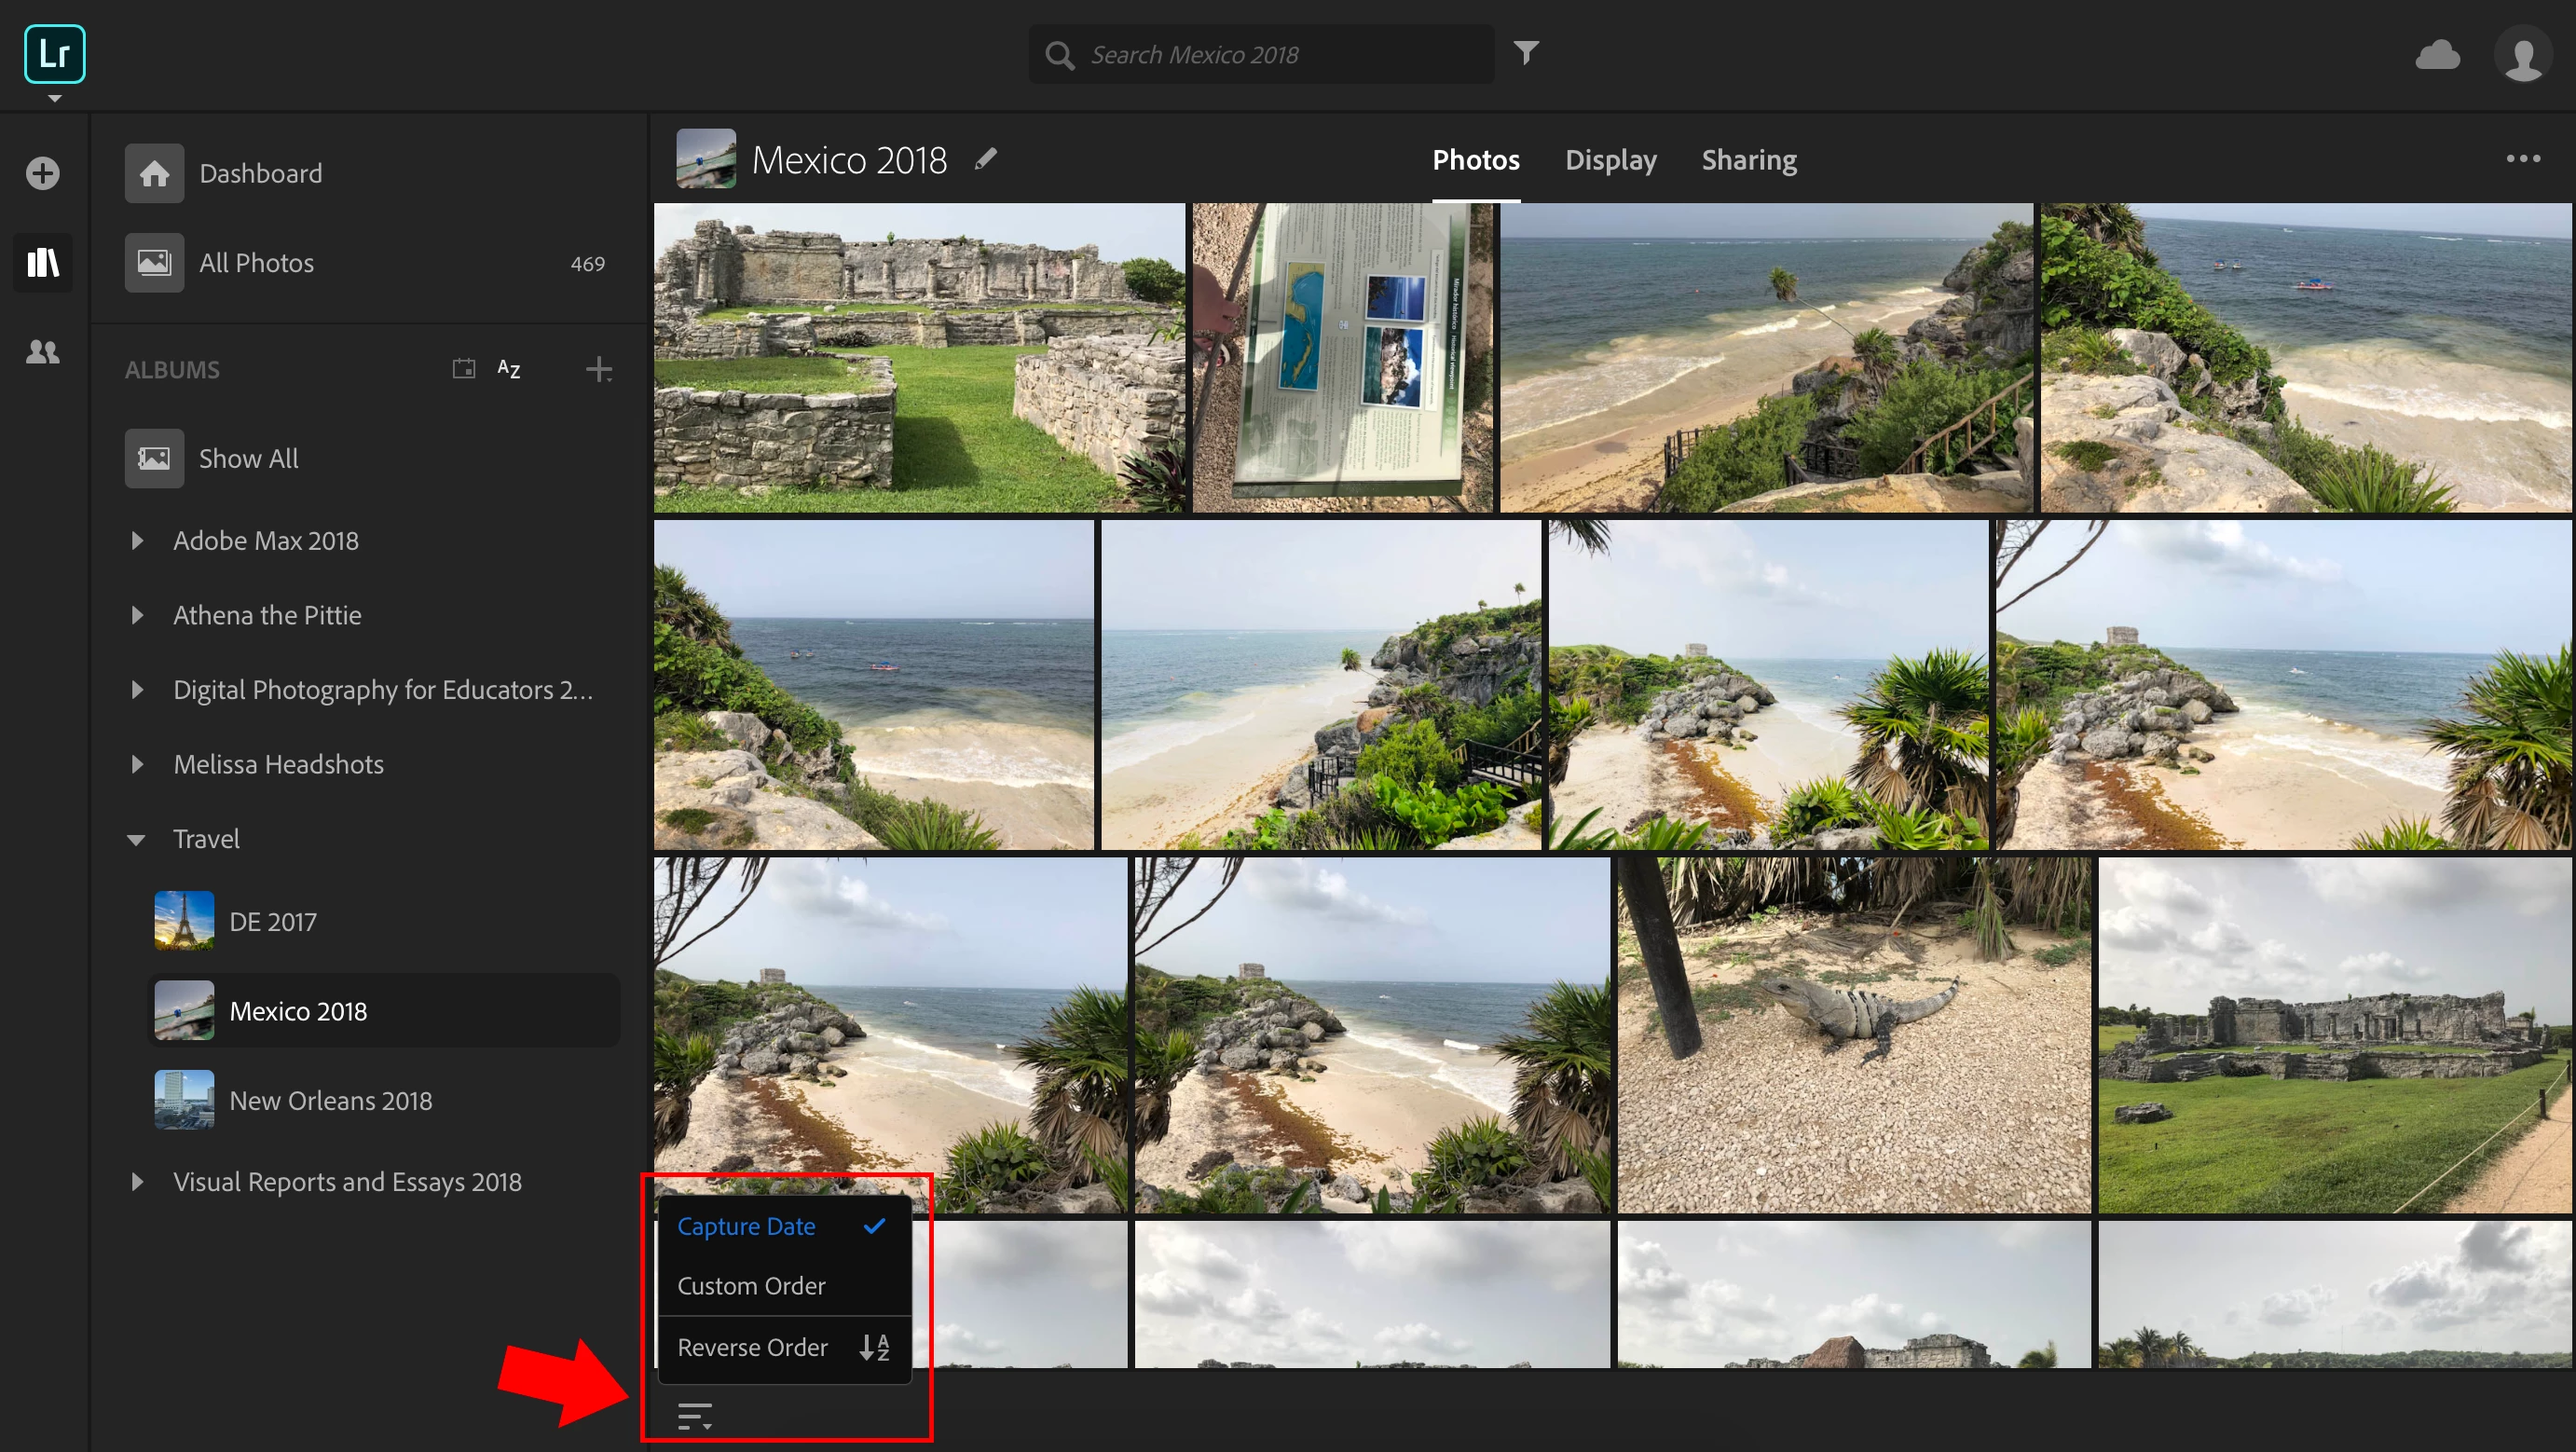Viewport: 2576px width, 1452px height.
Task: Click the filter funnel icon
Action: click(x=1525, y=53)
